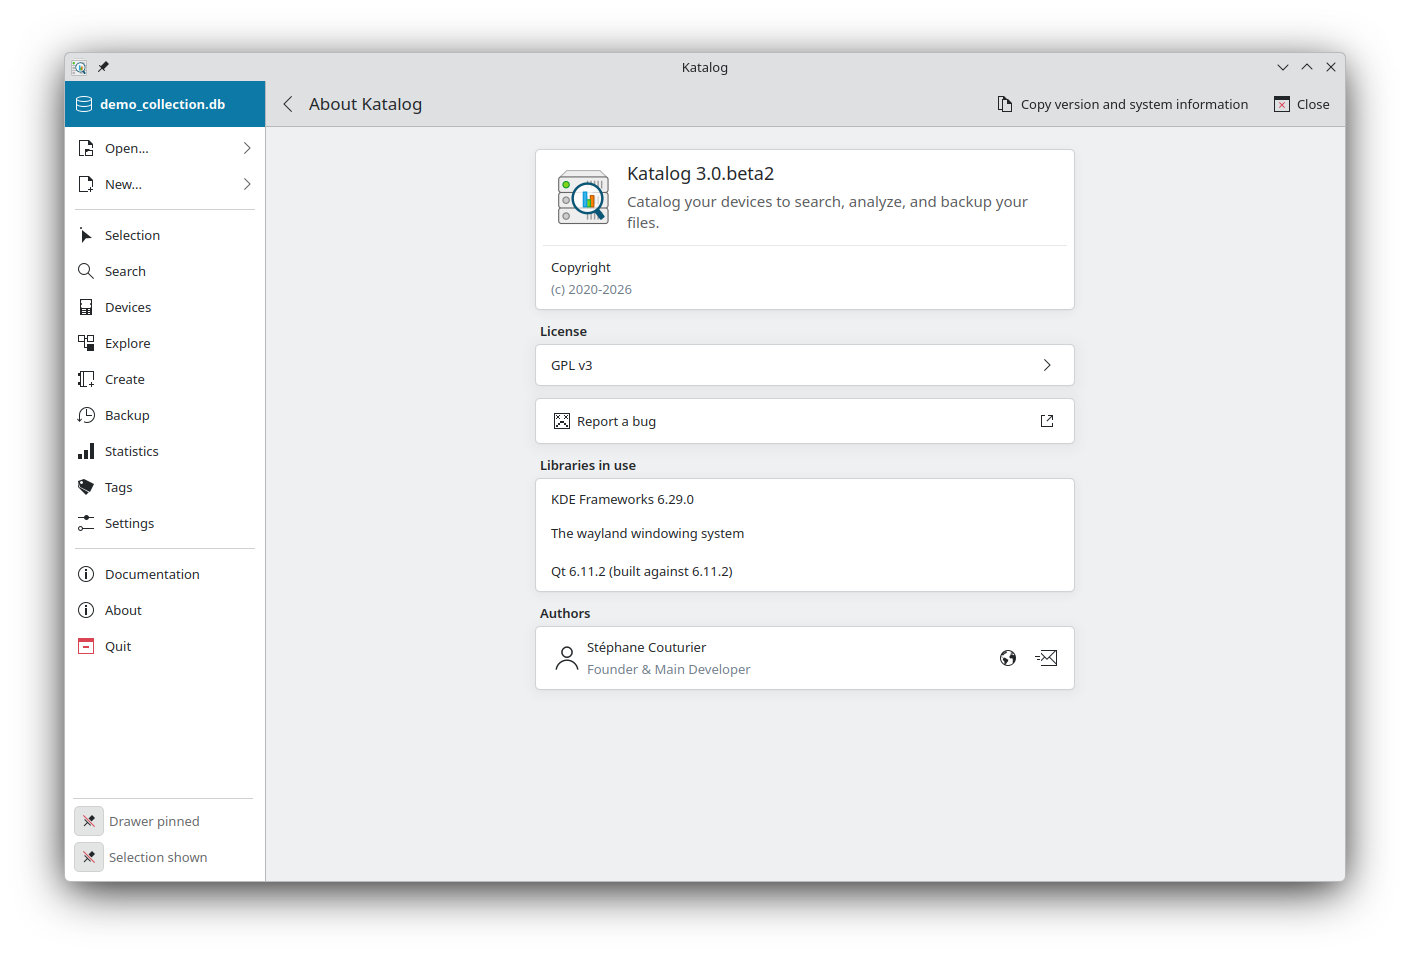This screenshot has height=958, width=1410.
Task: Open Documentation from the sidebar
Action: [x=165, y=574]
